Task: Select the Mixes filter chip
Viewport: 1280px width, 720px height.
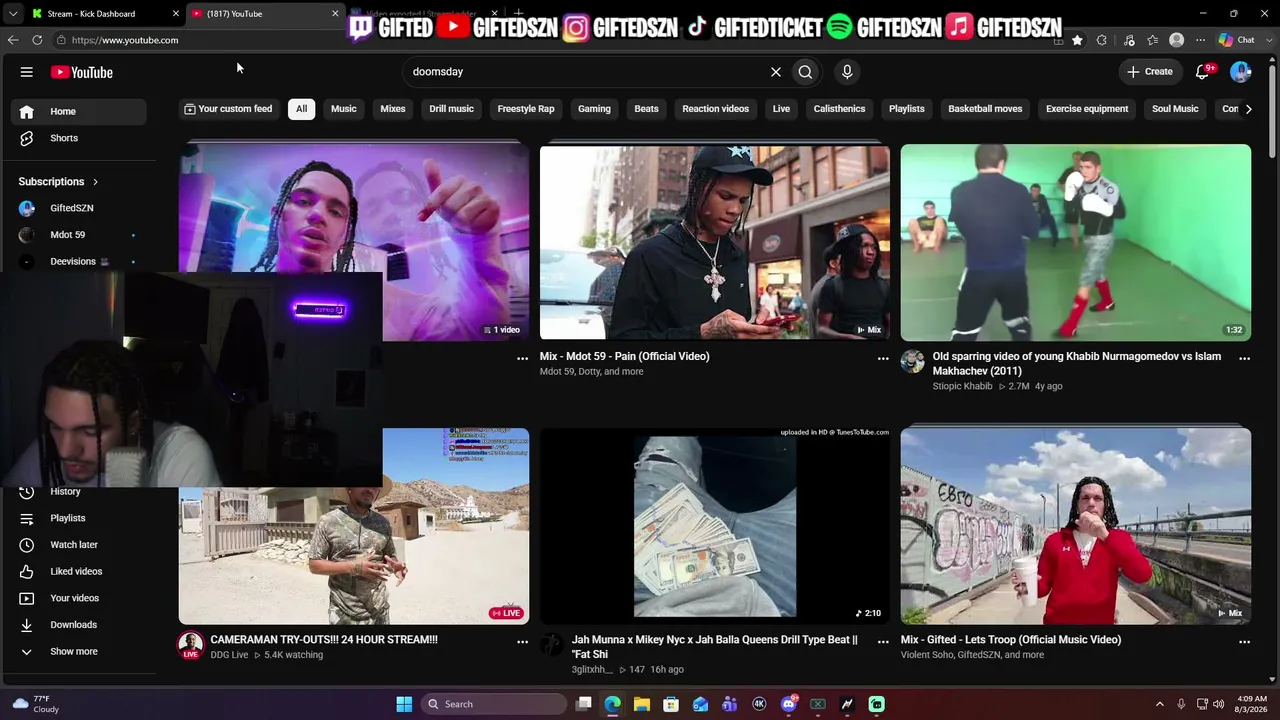Action: click(x=393, y=109)
